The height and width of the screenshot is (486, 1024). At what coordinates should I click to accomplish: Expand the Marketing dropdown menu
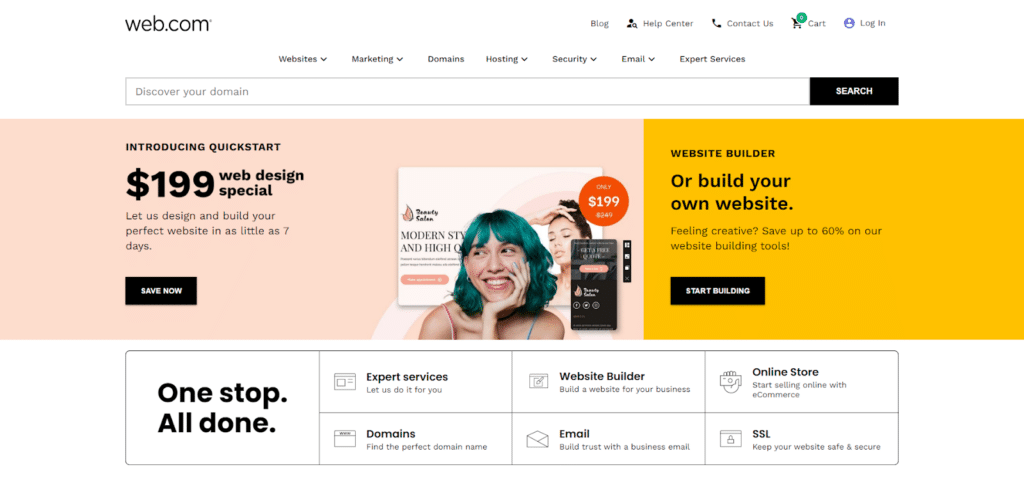pyautogui.click(x=377, y=59)
